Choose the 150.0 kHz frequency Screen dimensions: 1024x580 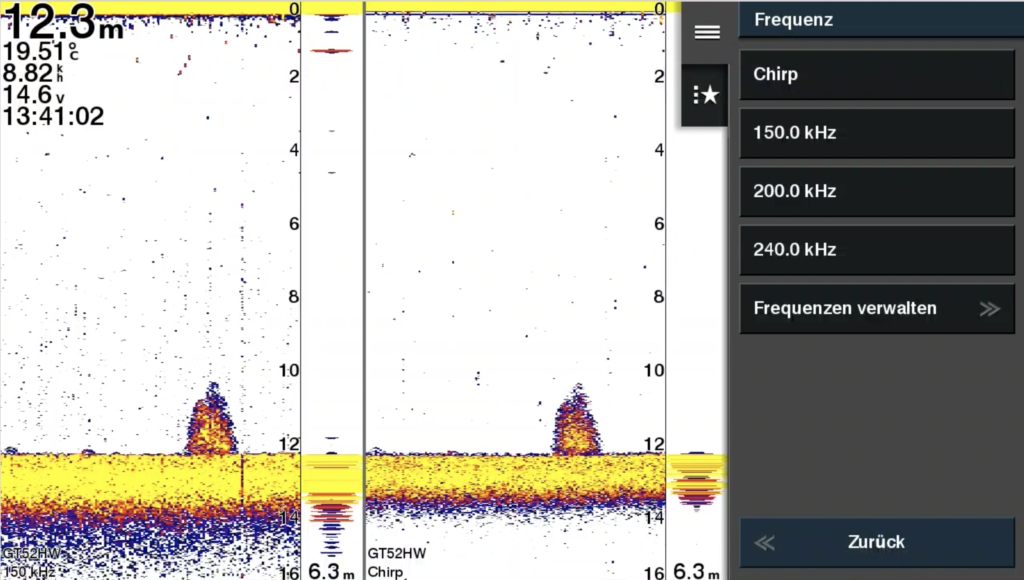[x=876, y=132]
